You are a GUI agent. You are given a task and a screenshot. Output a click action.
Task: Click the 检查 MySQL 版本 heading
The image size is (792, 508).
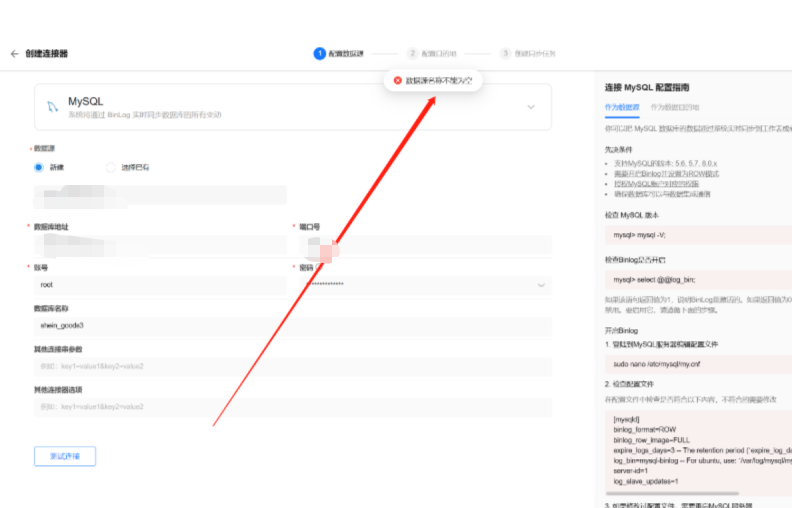[631, 215]
